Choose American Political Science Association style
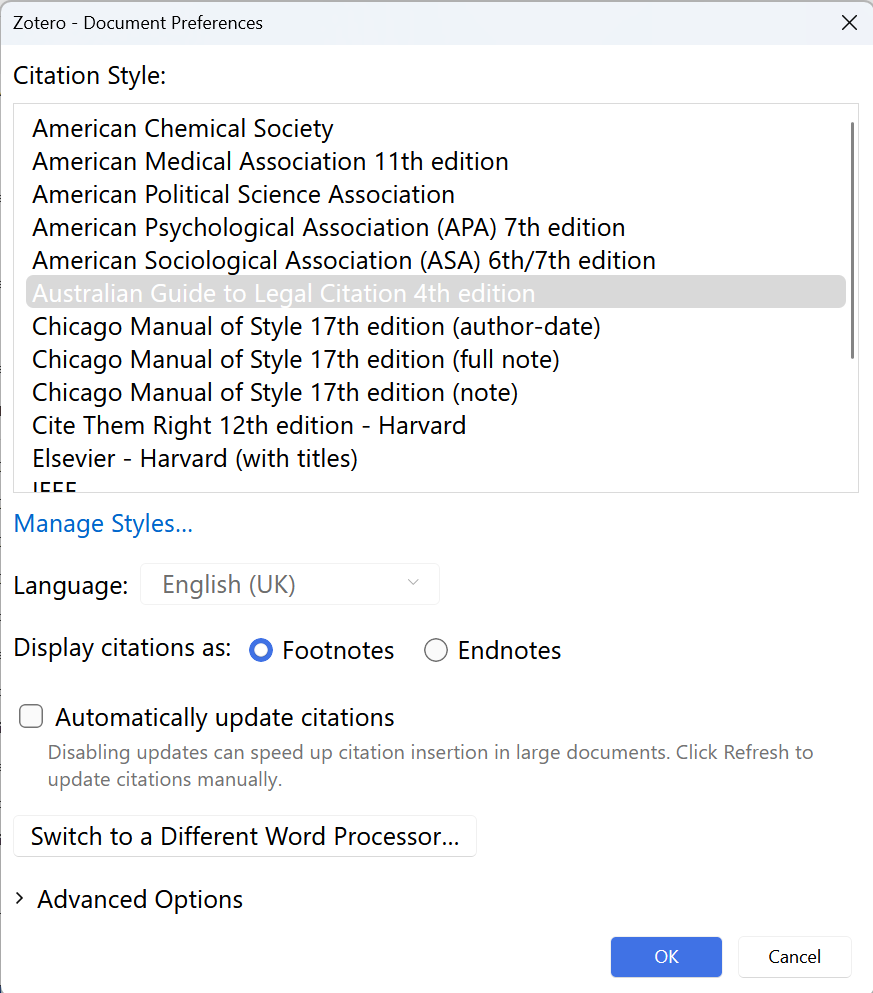This screenshot has height=993, width=873. coord(436,194)
